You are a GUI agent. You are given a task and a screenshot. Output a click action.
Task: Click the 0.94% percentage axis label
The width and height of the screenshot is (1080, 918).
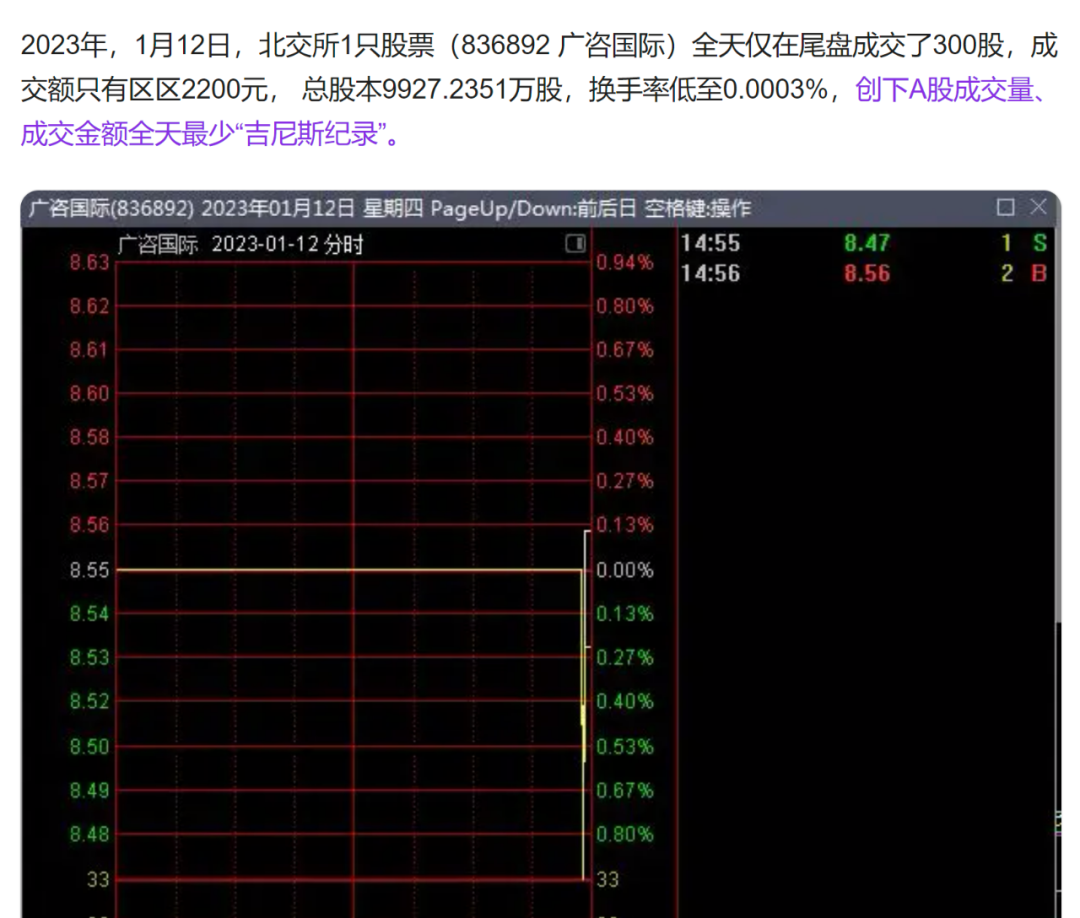625,262
